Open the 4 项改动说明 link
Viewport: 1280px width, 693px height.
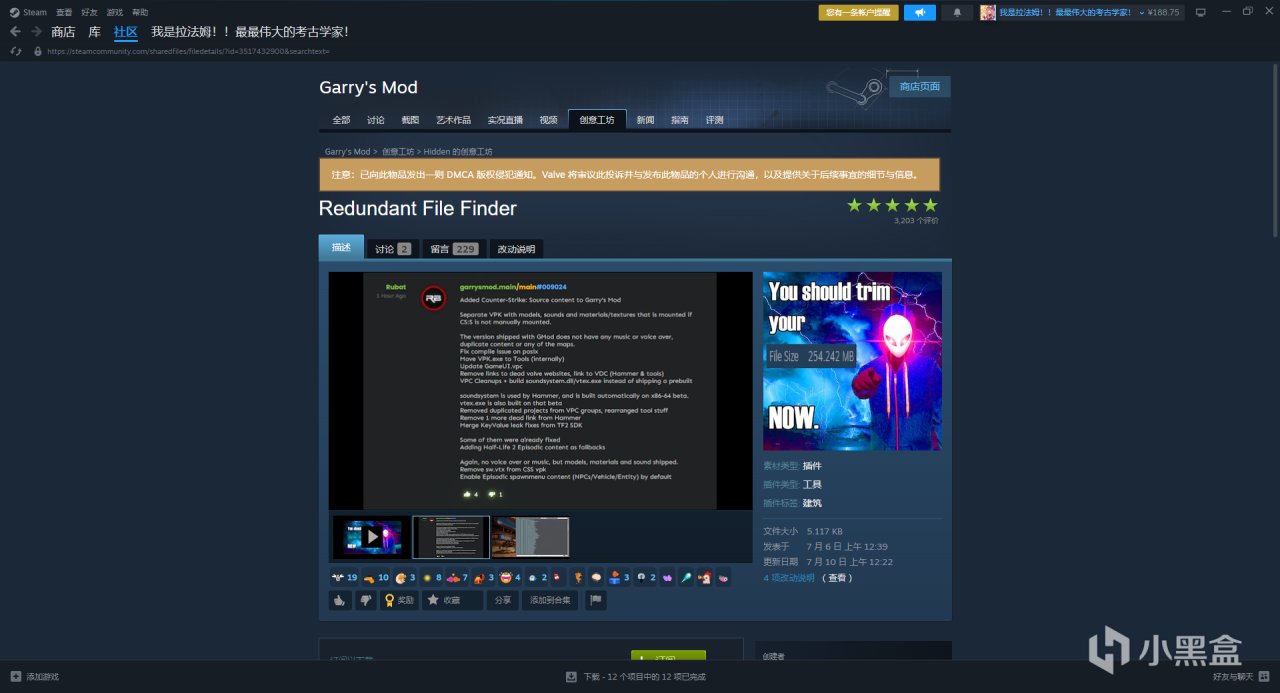(789, 578)
